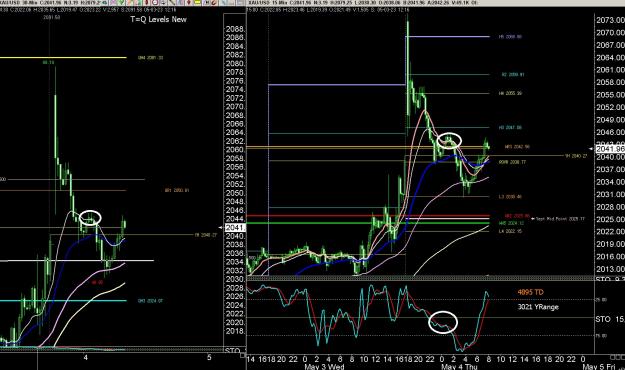This screenshot has height=370, width=625.
Task: Click the 'Sept Mid Point' annotation label
Action: (560, 219)
